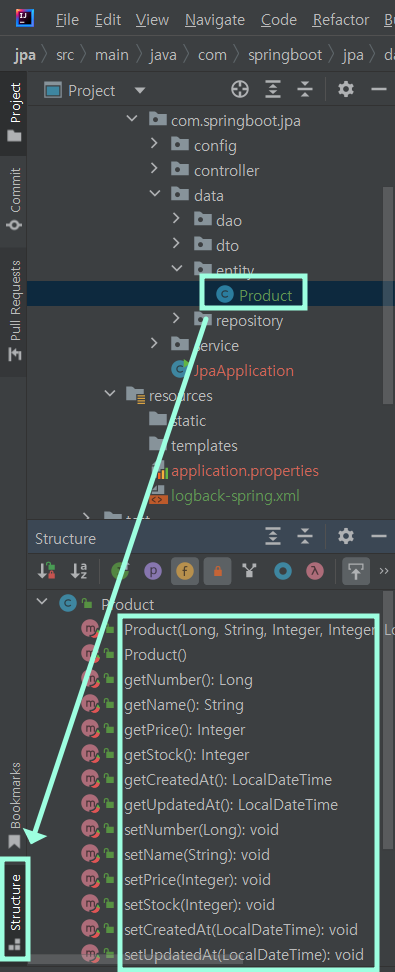
Task: Toggle Sort by Visibility in Structure
Action: (47, 572)
